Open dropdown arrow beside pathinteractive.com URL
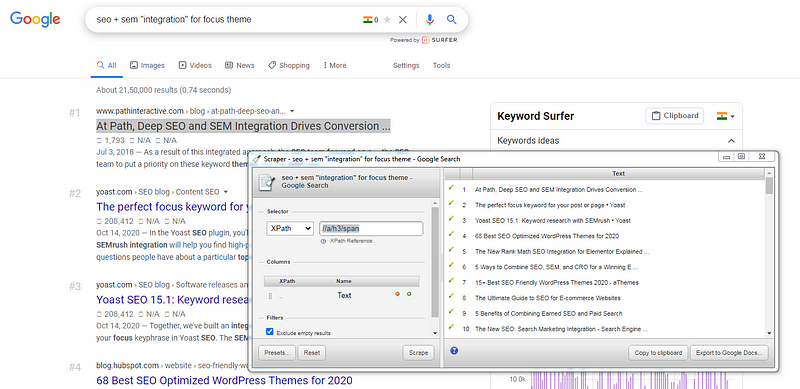Screen dimensions: 800x389 pos(291,111)
